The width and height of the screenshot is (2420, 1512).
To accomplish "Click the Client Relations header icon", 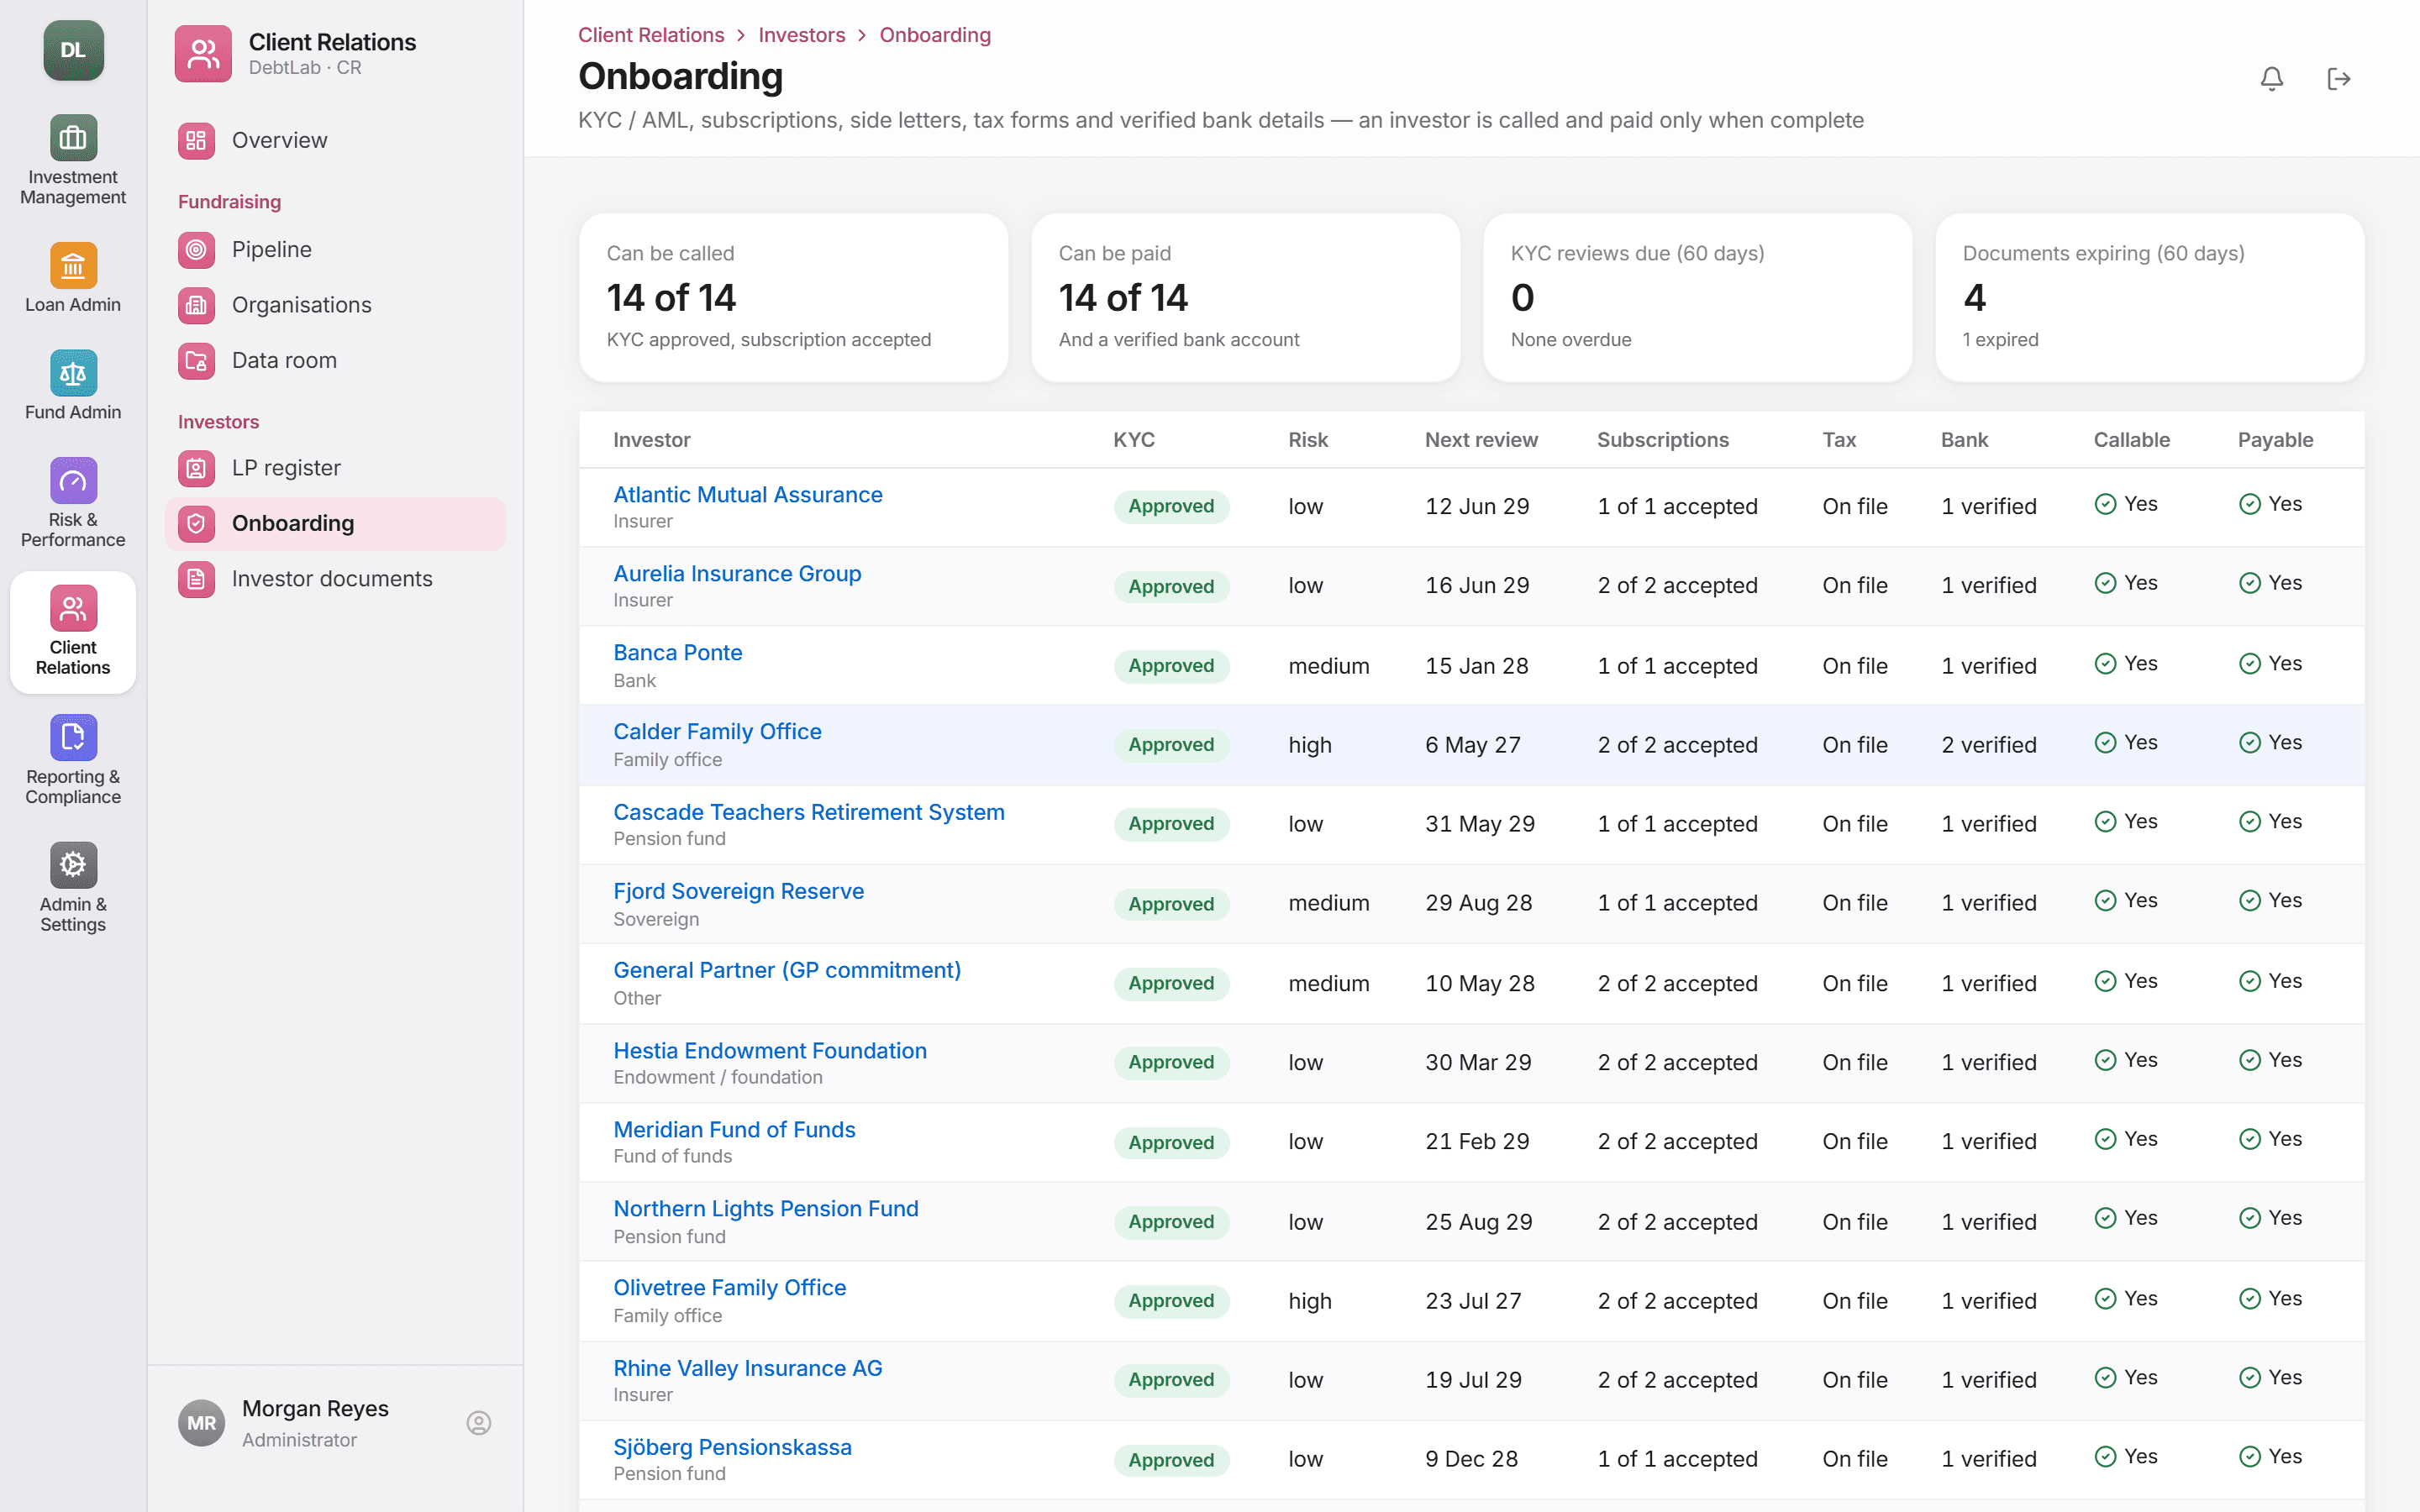I will coord(203,54).
